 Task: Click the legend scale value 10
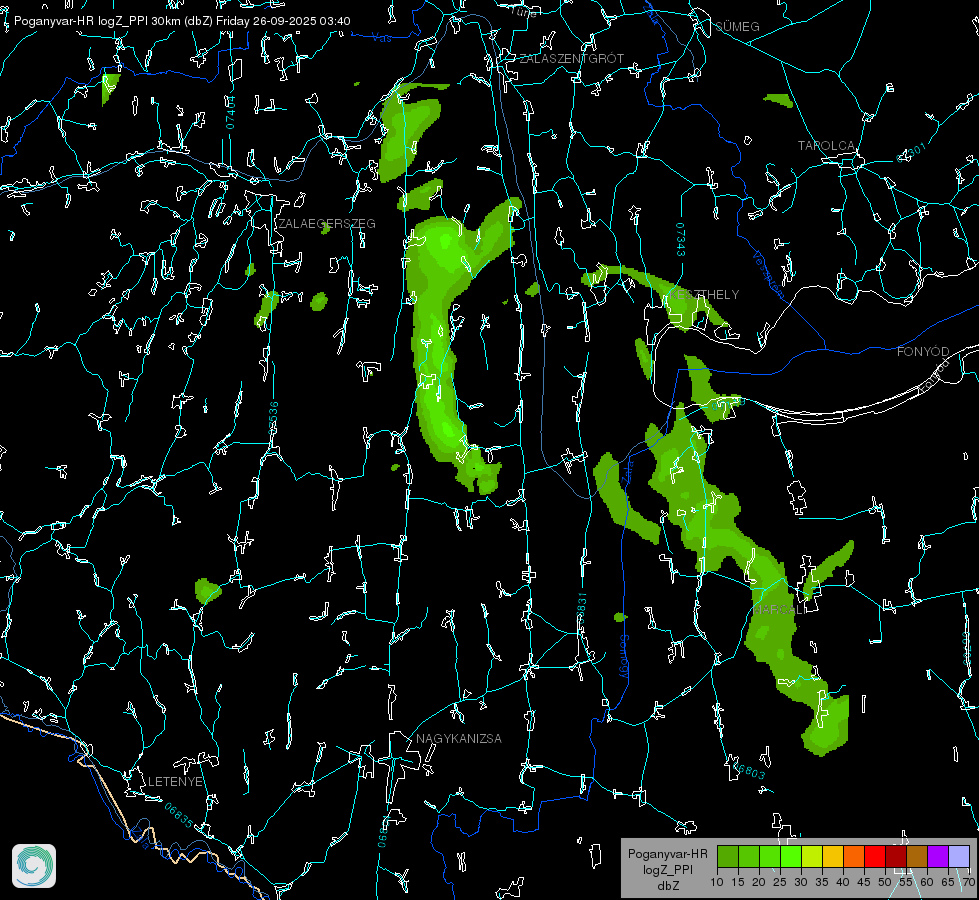(x=717, y=882)
